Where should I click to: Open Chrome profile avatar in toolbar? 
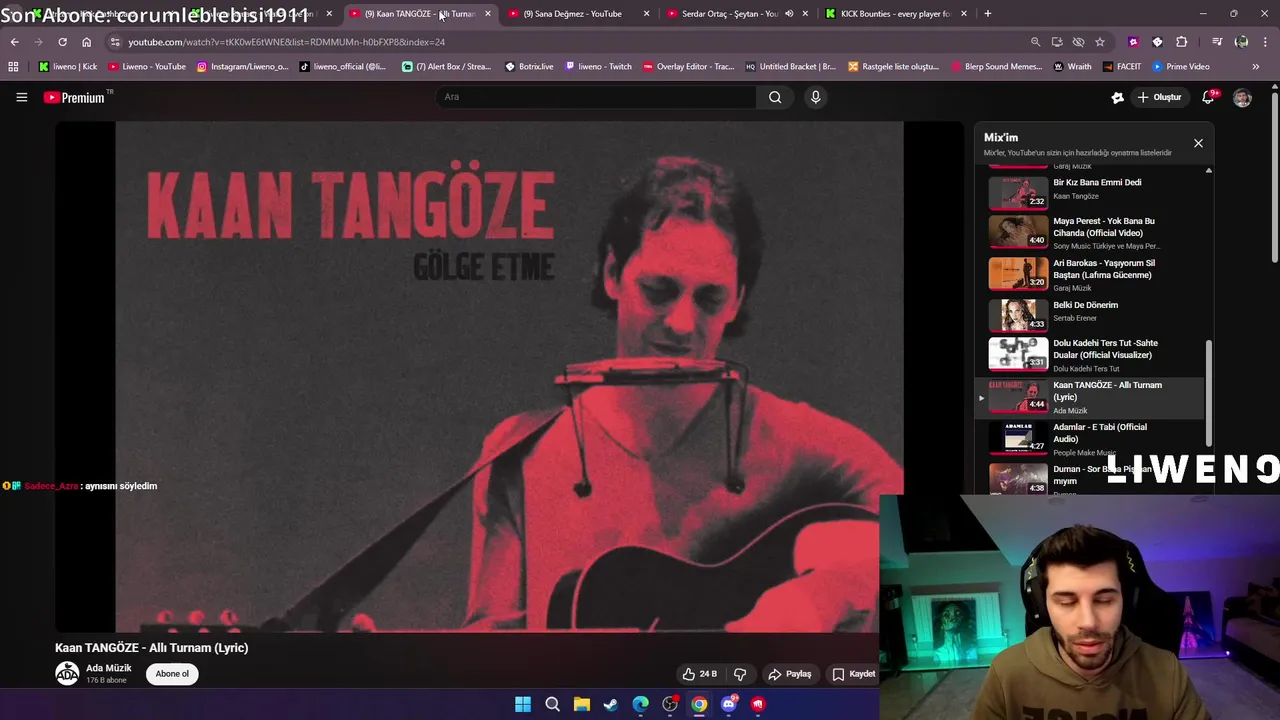pyautogui.click(x=1242, y=42)
